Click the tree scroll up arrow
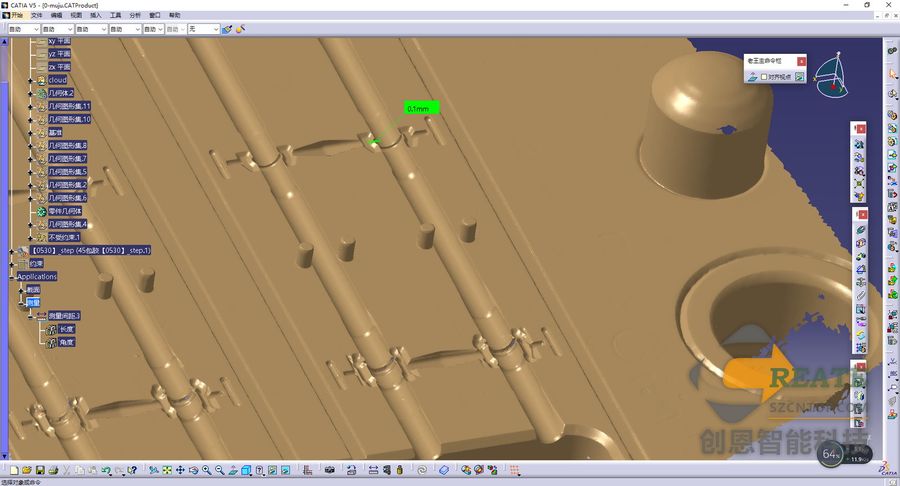Image resolution: width=900 pixels, height=486 pixels. (3, 41)
